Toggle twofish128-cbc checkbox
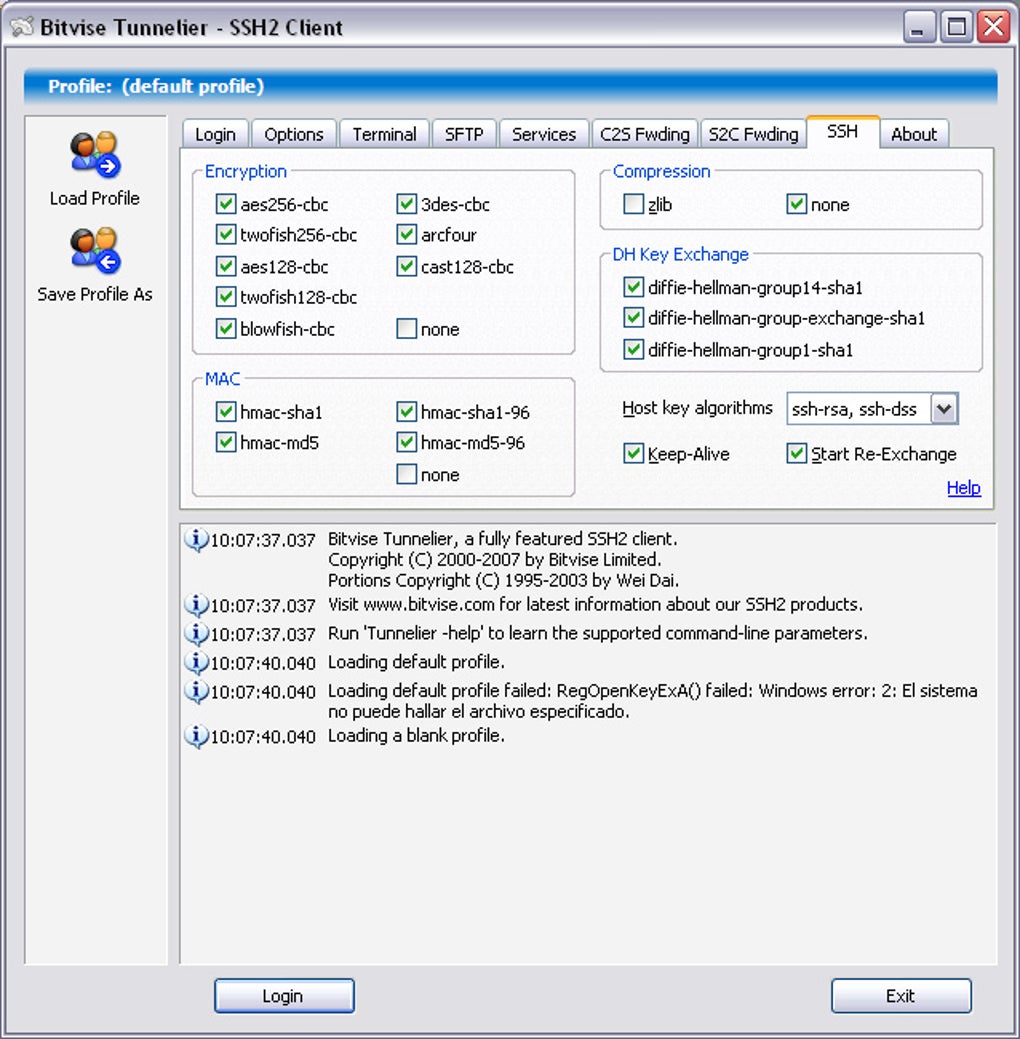The height and width of the screenshot is (1039, 1020). [226, 296]
